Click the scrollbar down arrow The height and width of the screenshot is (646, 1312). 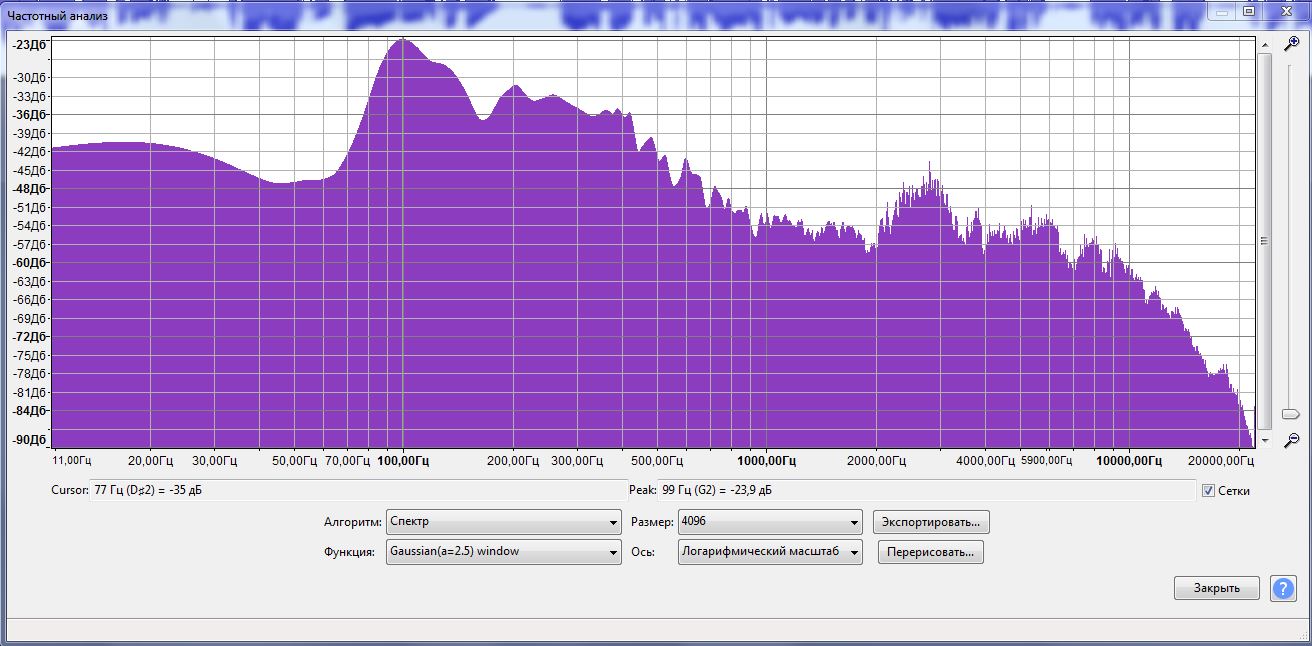1265,440
